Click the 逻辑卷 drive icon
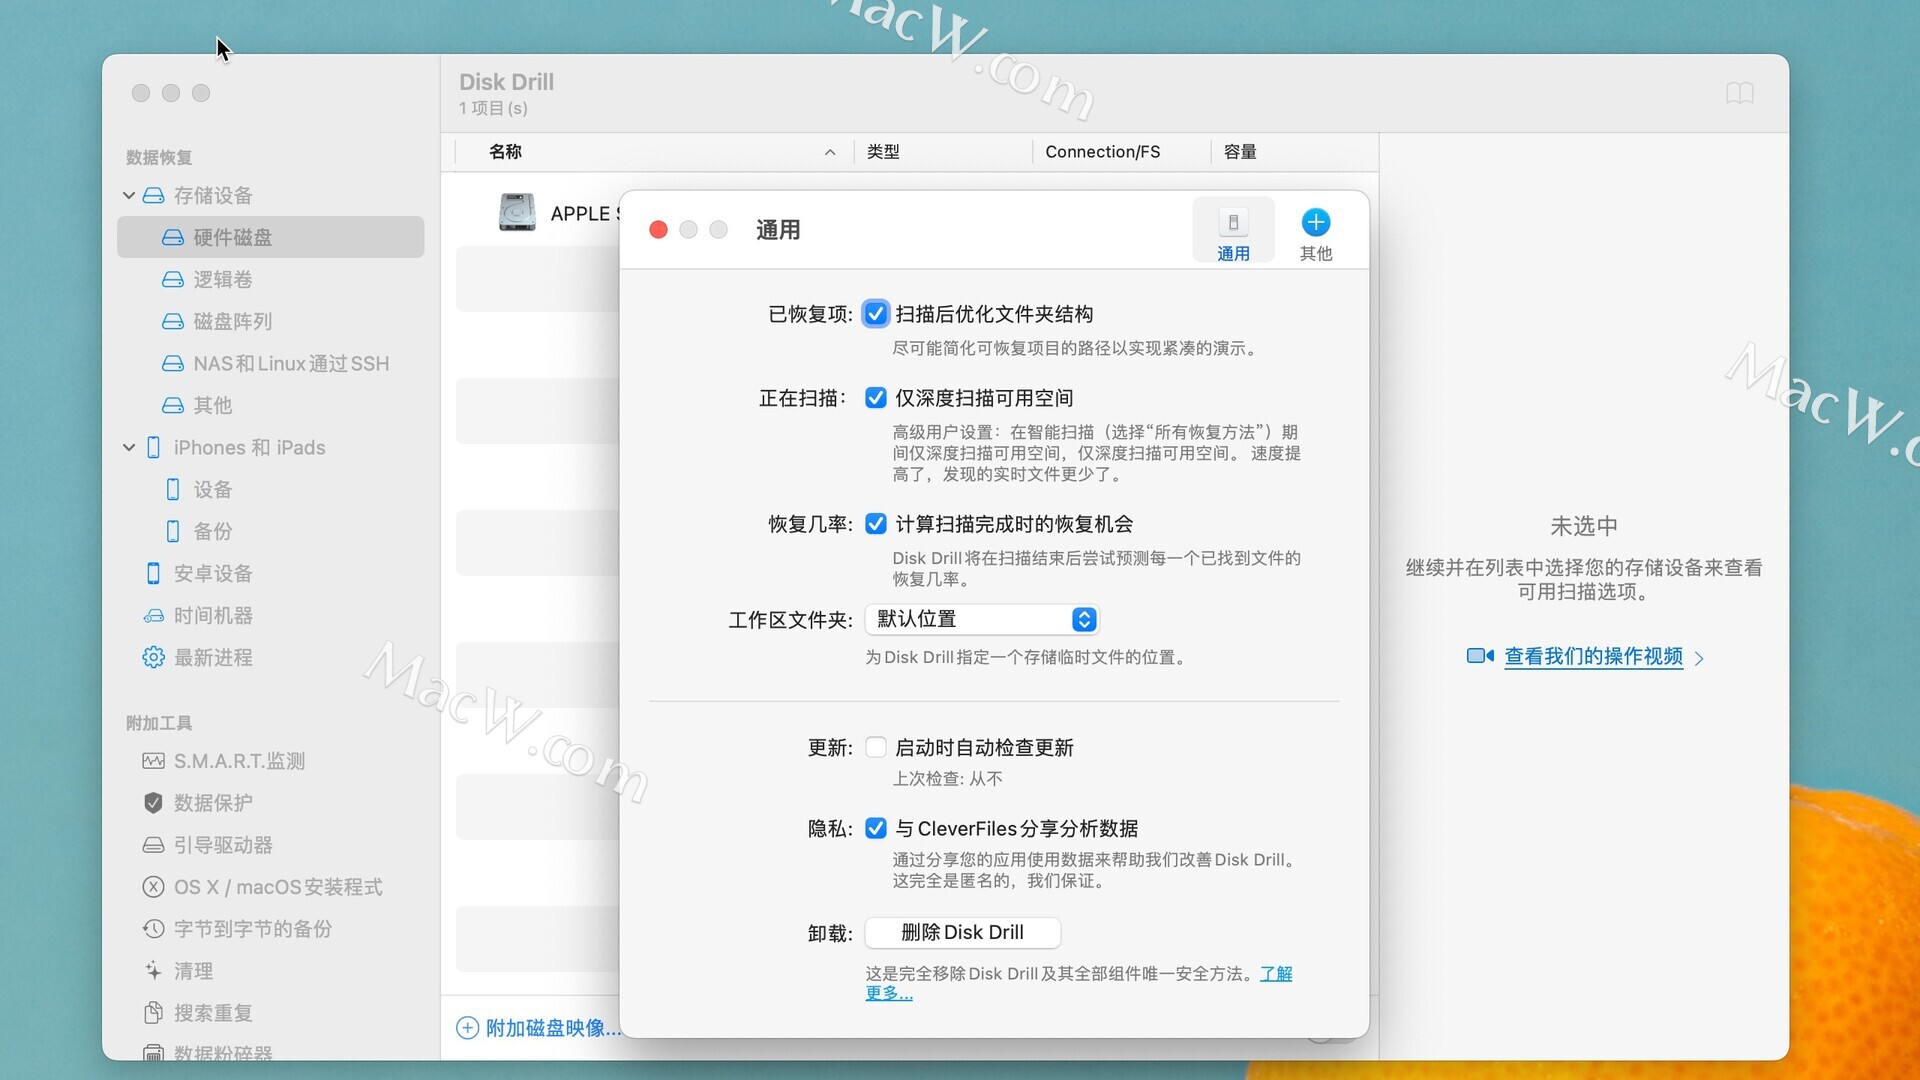 tap(173, 279)
